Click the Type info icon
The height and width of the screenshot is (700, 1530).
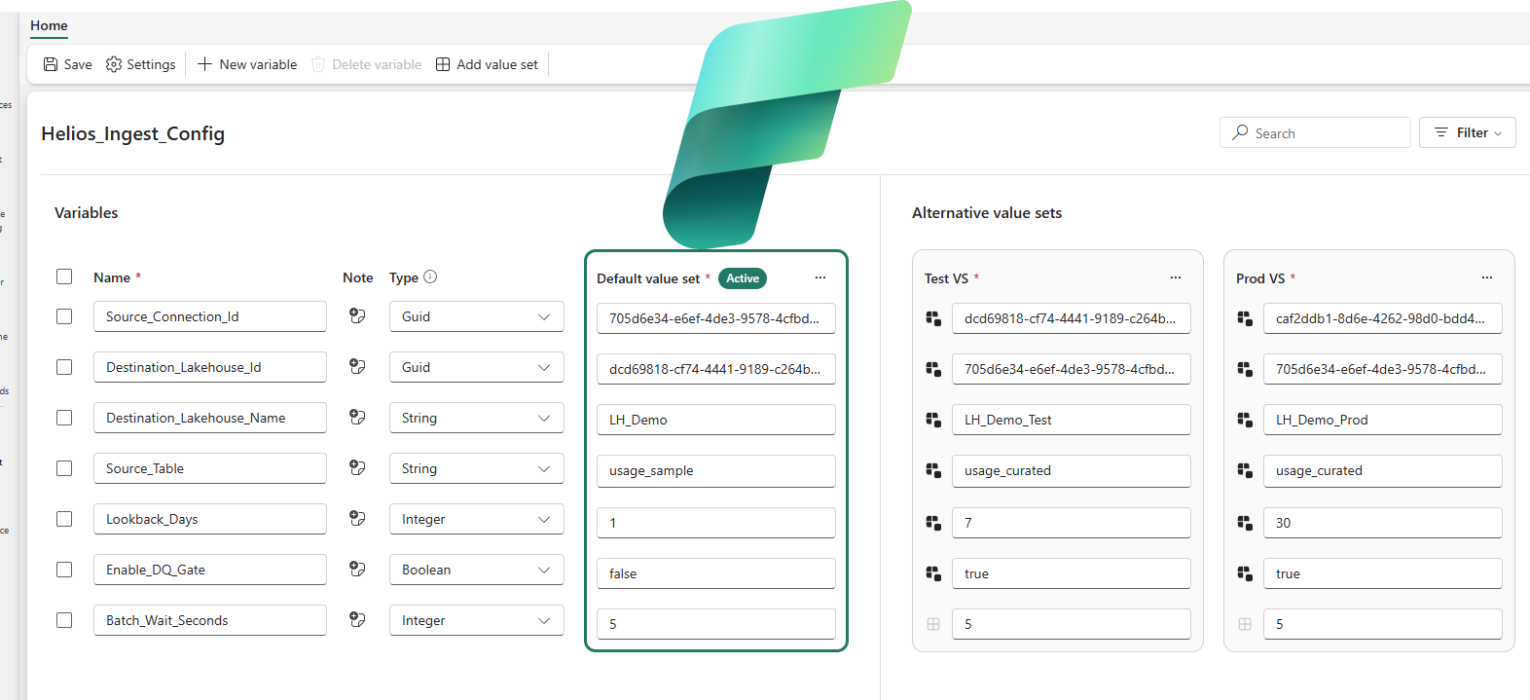point(430,277)
